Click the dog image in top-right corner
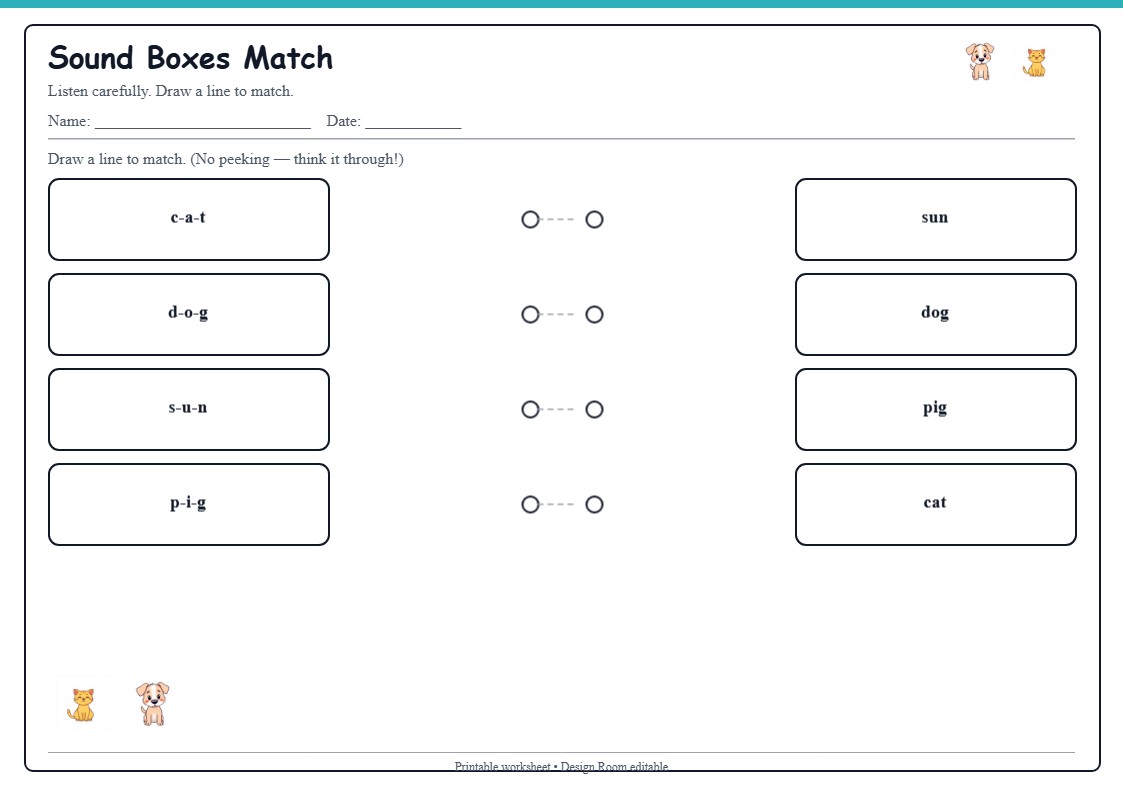 click(x=980, y=61)
